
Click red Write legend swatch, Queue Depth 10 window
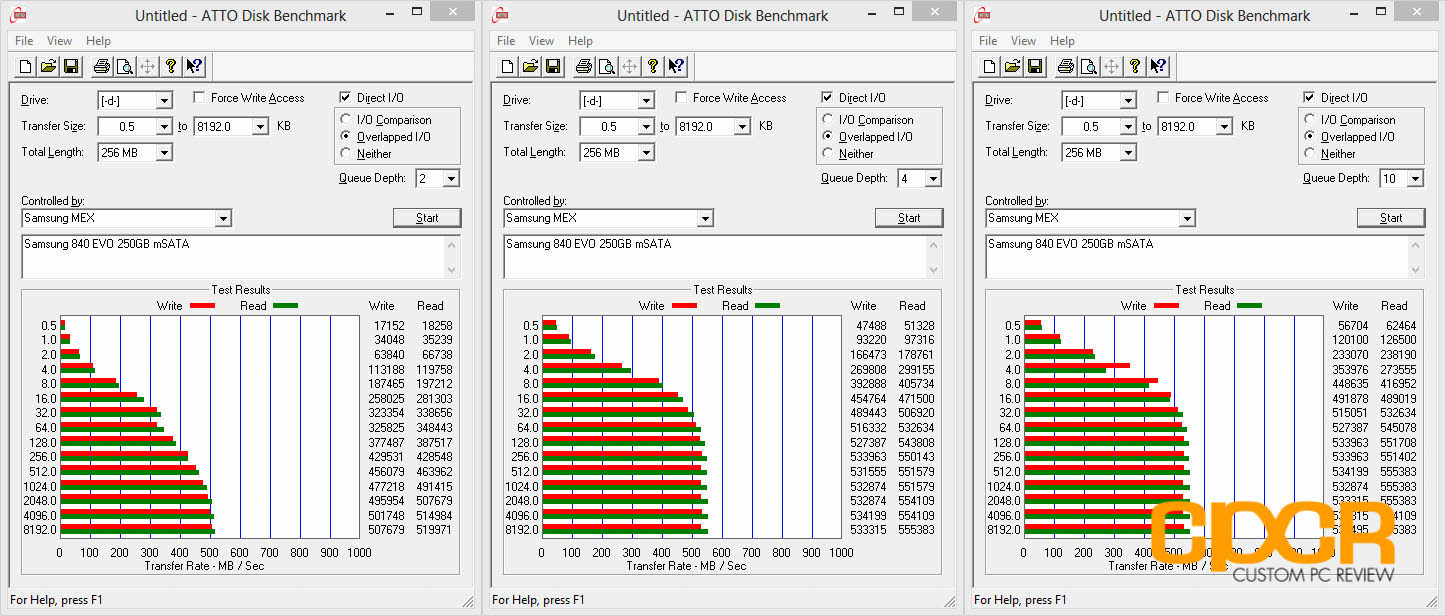coord(1165,306)
